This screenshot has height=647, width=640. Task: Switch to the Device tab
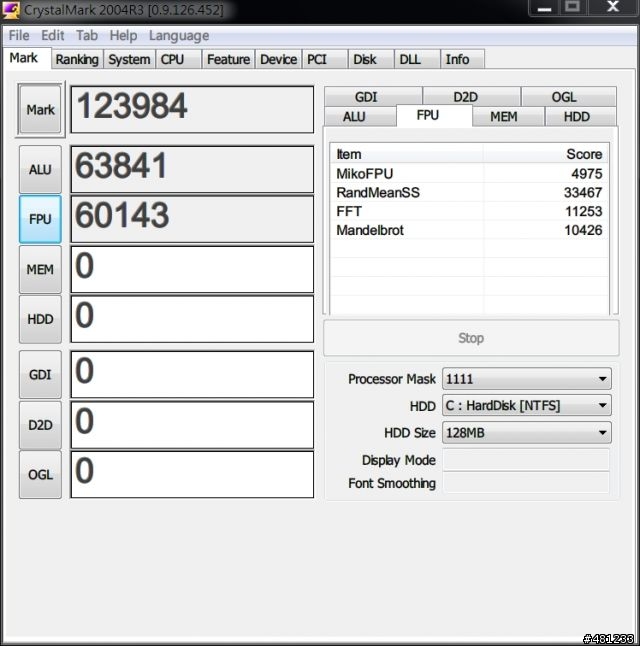279,59
